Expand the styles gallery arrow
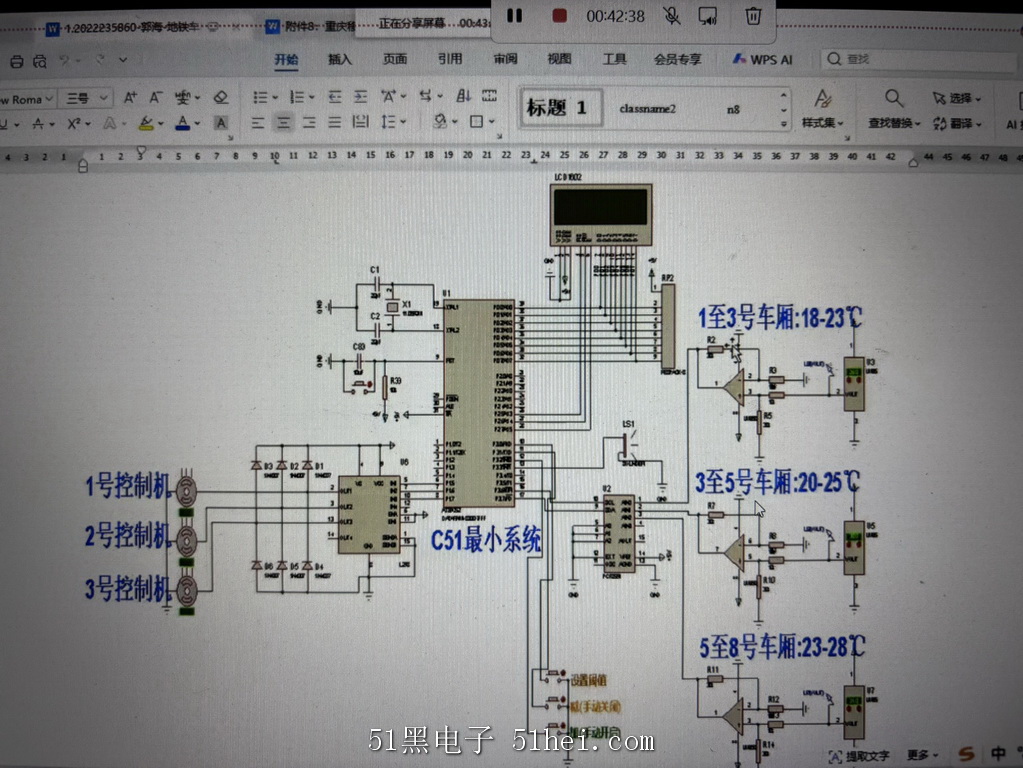Viewport: 1023px width, 768px height. (783, 124)
